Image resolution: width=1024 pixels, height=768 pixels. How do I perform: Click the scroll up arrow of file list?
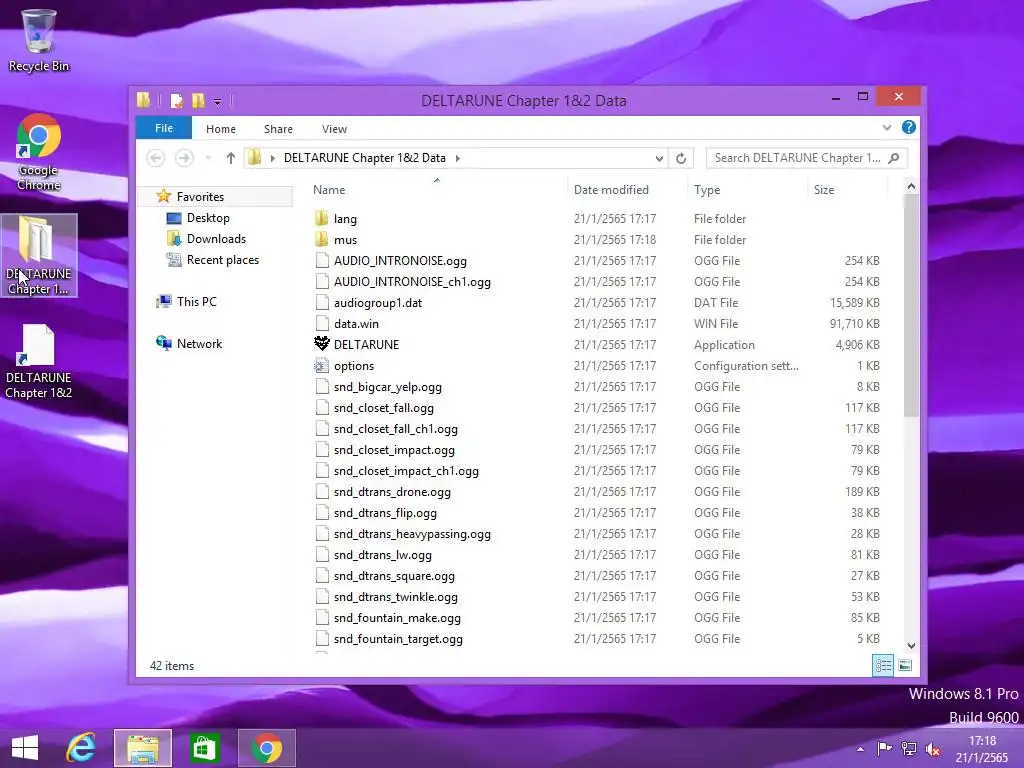[x=911, y=187]
